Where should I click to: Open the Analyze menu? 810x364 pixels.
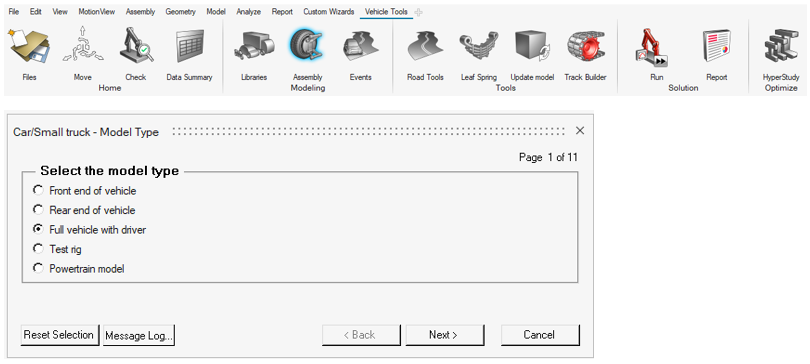248,11
